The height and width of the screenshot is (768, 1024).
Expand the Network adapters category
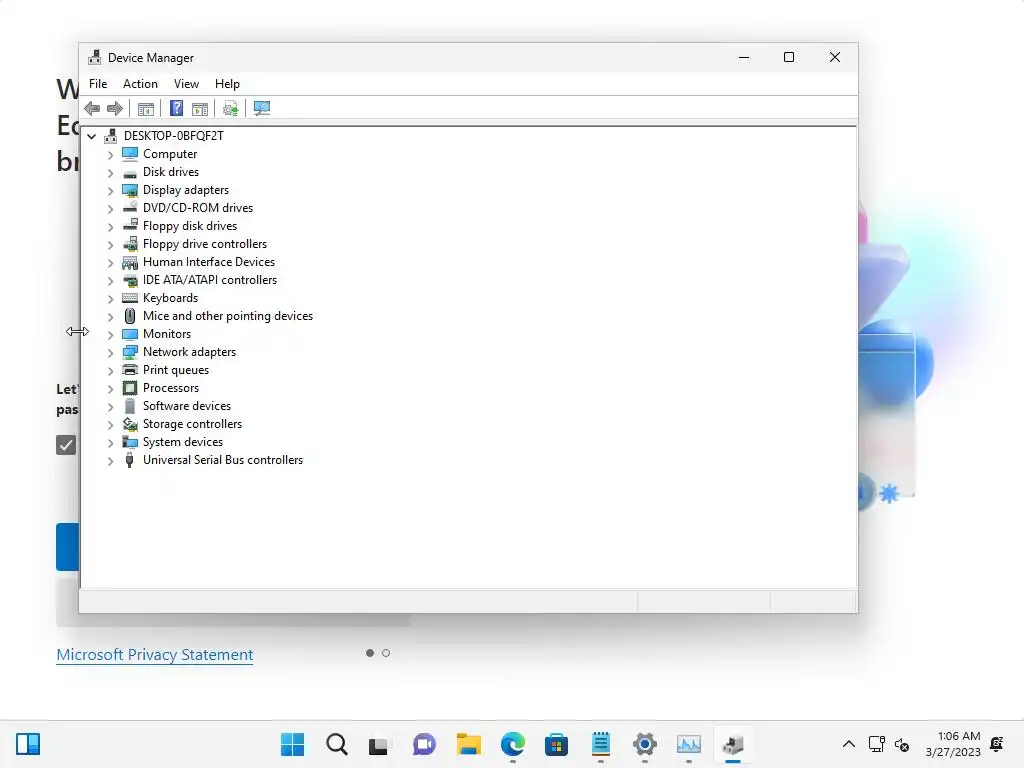pyautogui.click(x=110, y=353)
